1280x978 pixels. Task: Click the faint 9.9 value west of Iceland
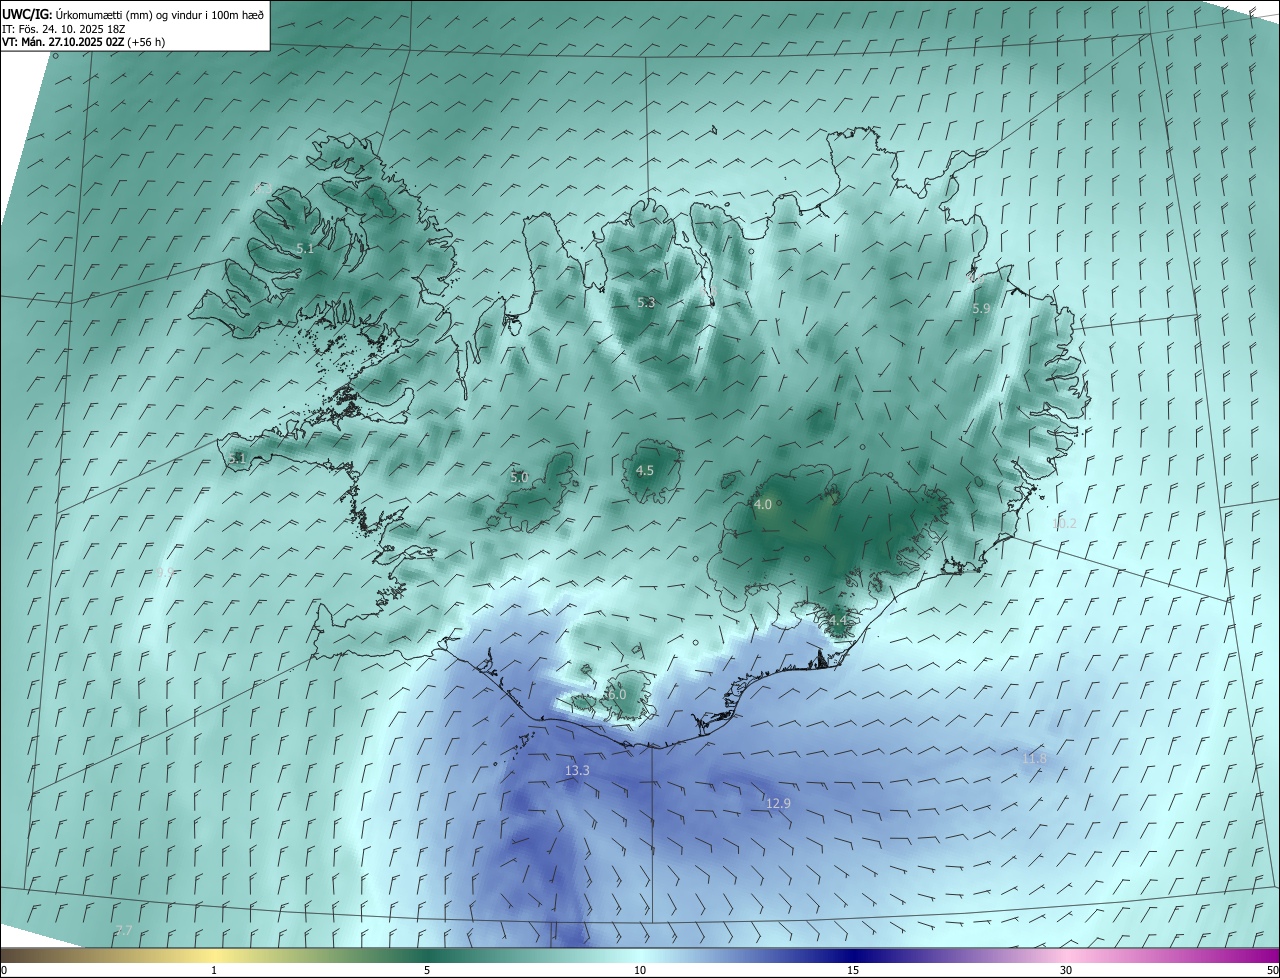pos(165,573)
